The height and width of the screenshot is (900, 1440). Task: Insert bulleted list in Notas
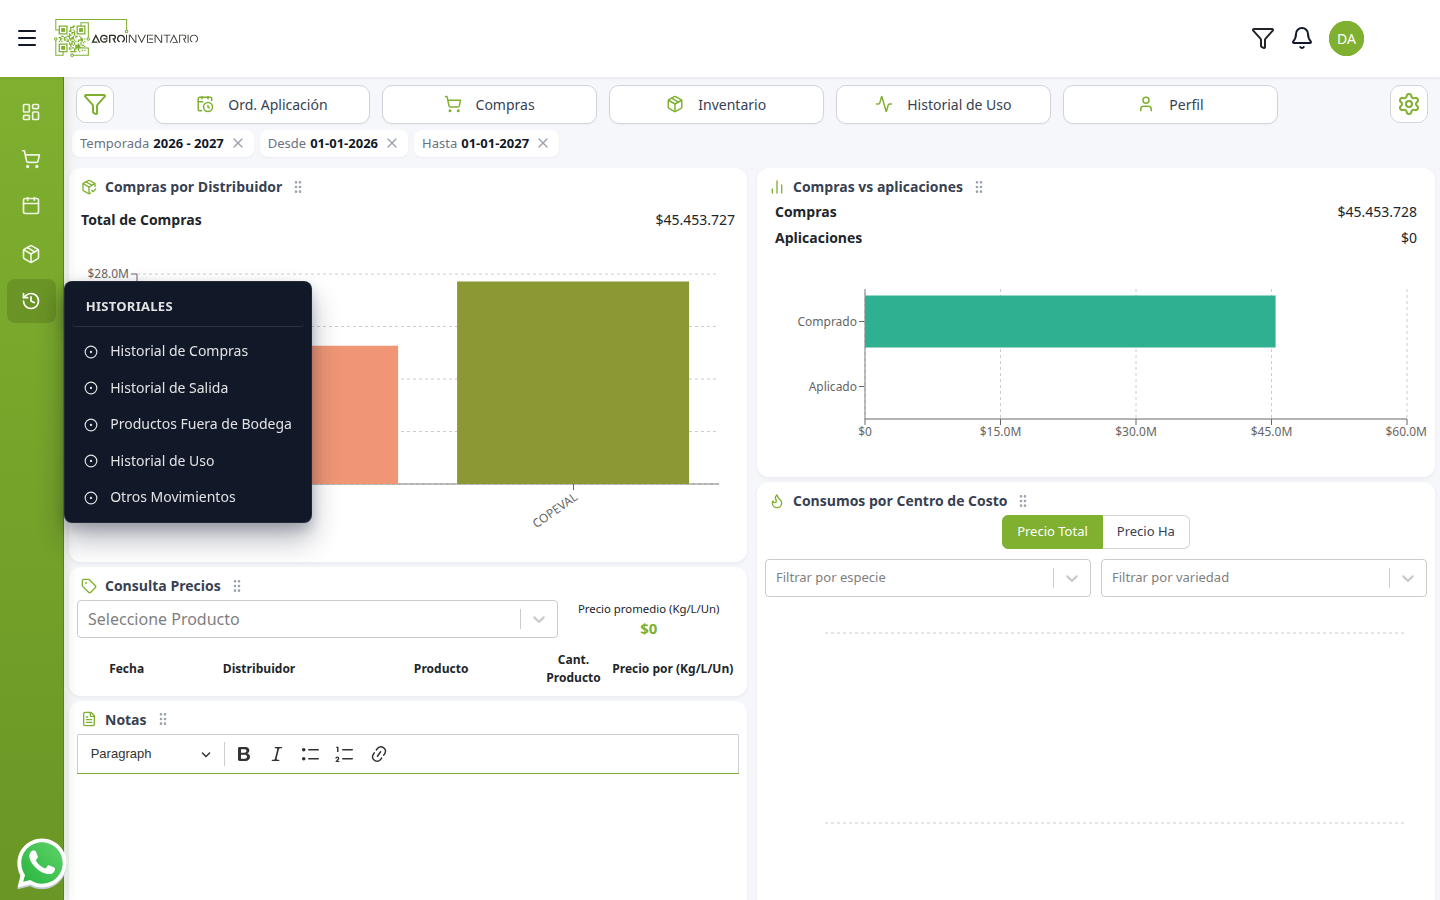(310, 754)
